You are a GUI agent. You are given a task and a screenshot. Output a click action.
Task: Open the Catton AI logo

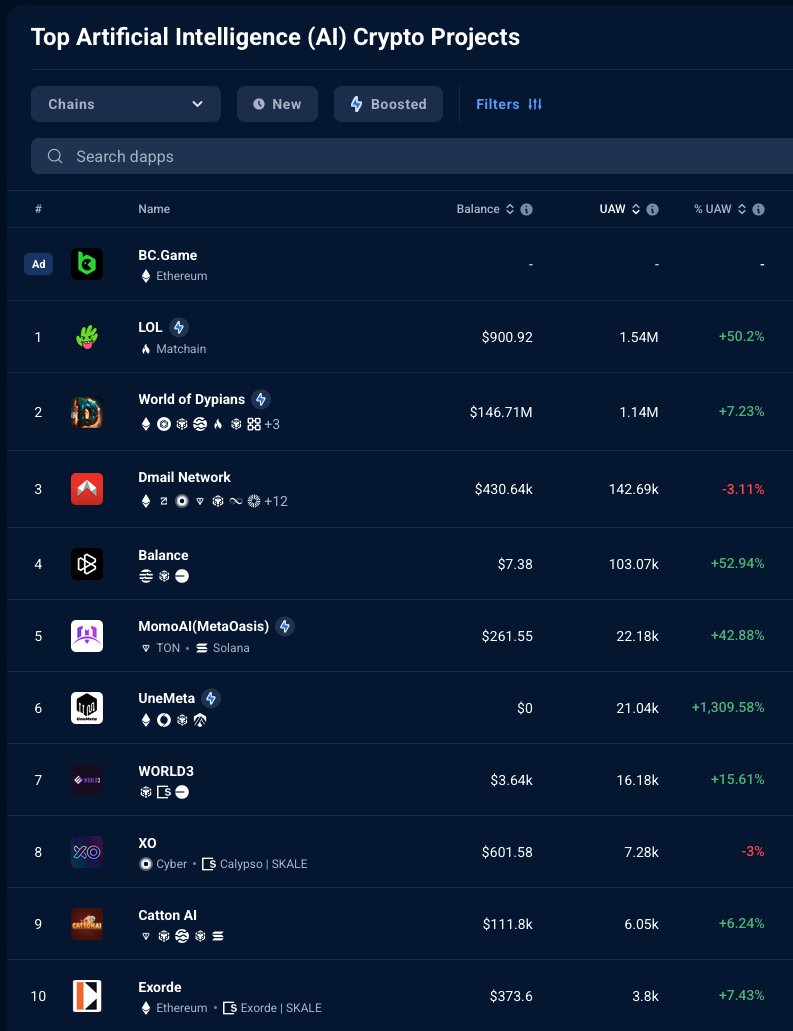pos(87,924)
